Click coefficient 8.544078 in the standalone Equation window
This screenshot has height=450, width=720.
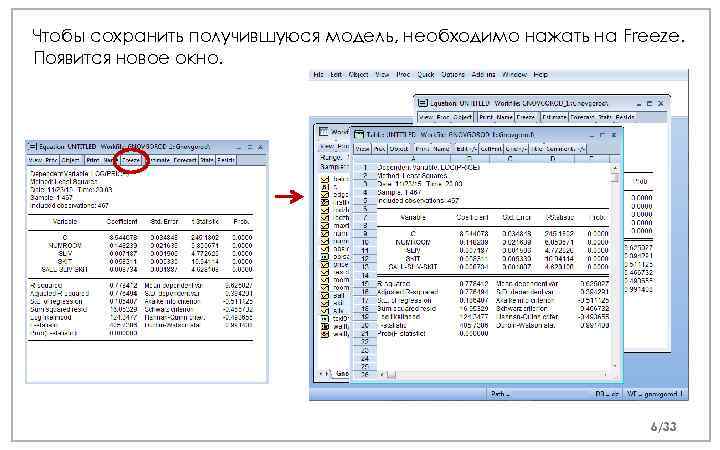(x=123, y=237)
